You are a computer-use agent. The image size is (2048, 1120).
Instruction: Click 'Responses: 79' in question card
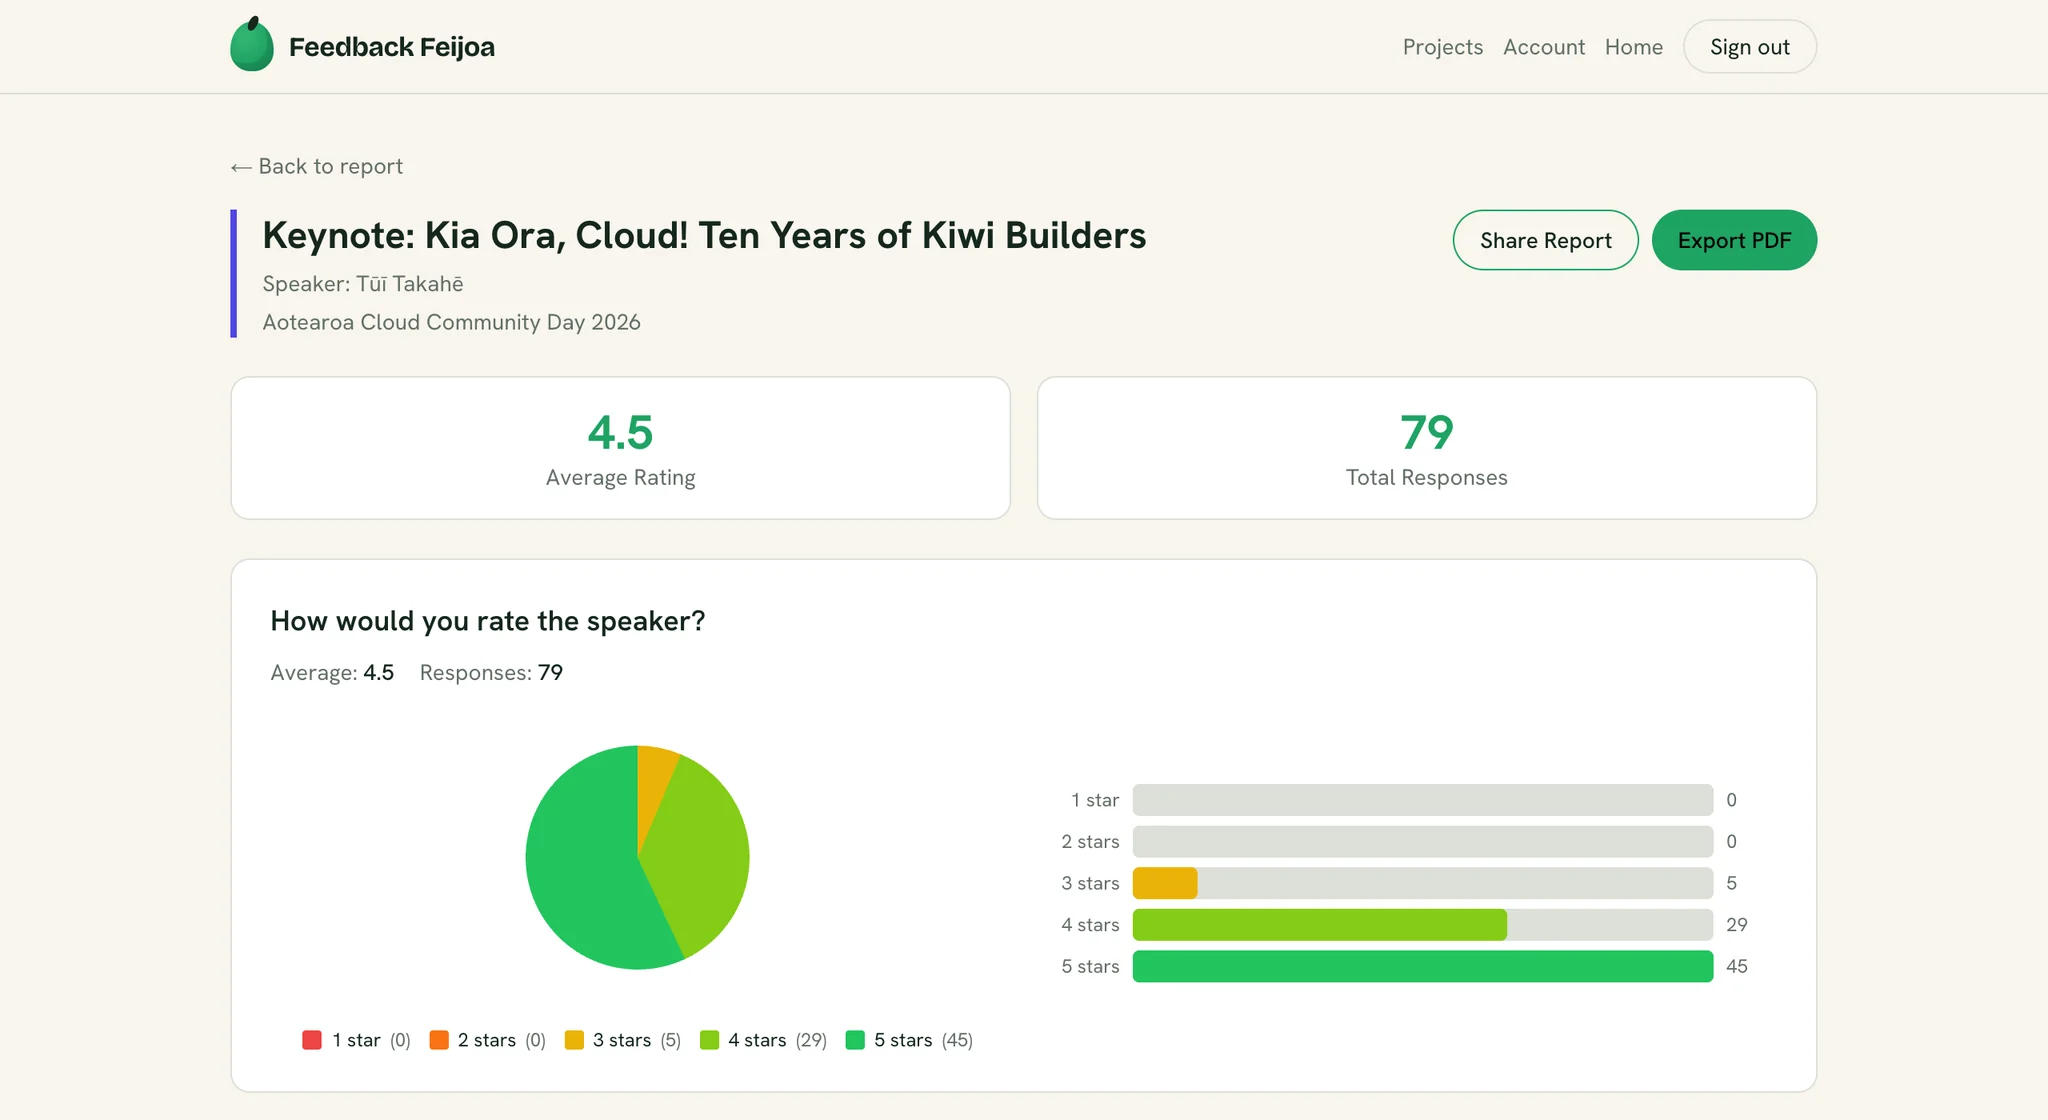[491, 673]
